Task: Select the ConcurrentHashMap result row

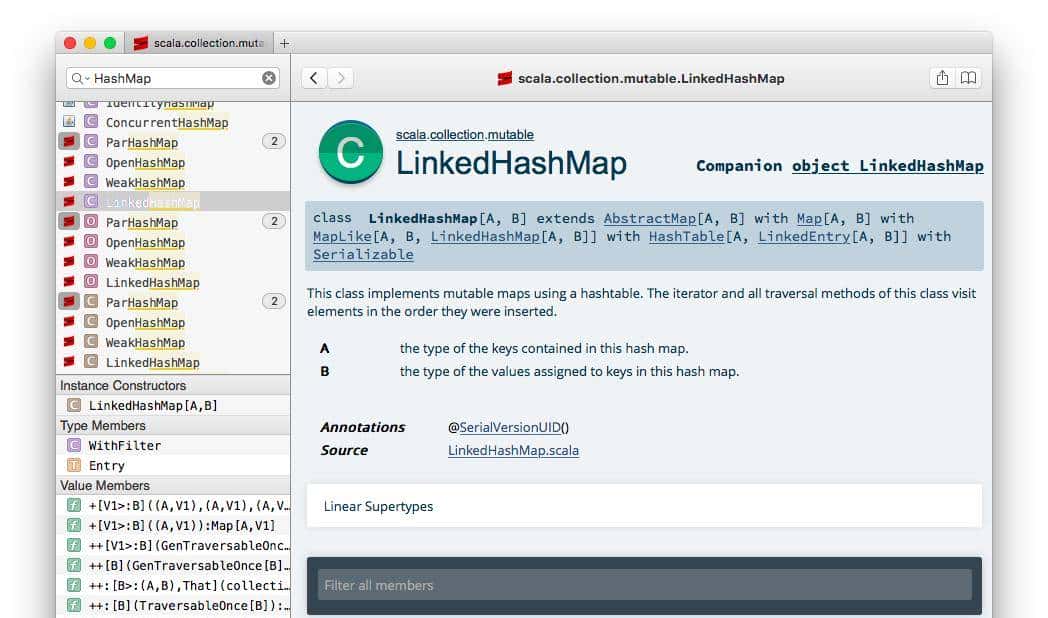Action: (173, 122)
